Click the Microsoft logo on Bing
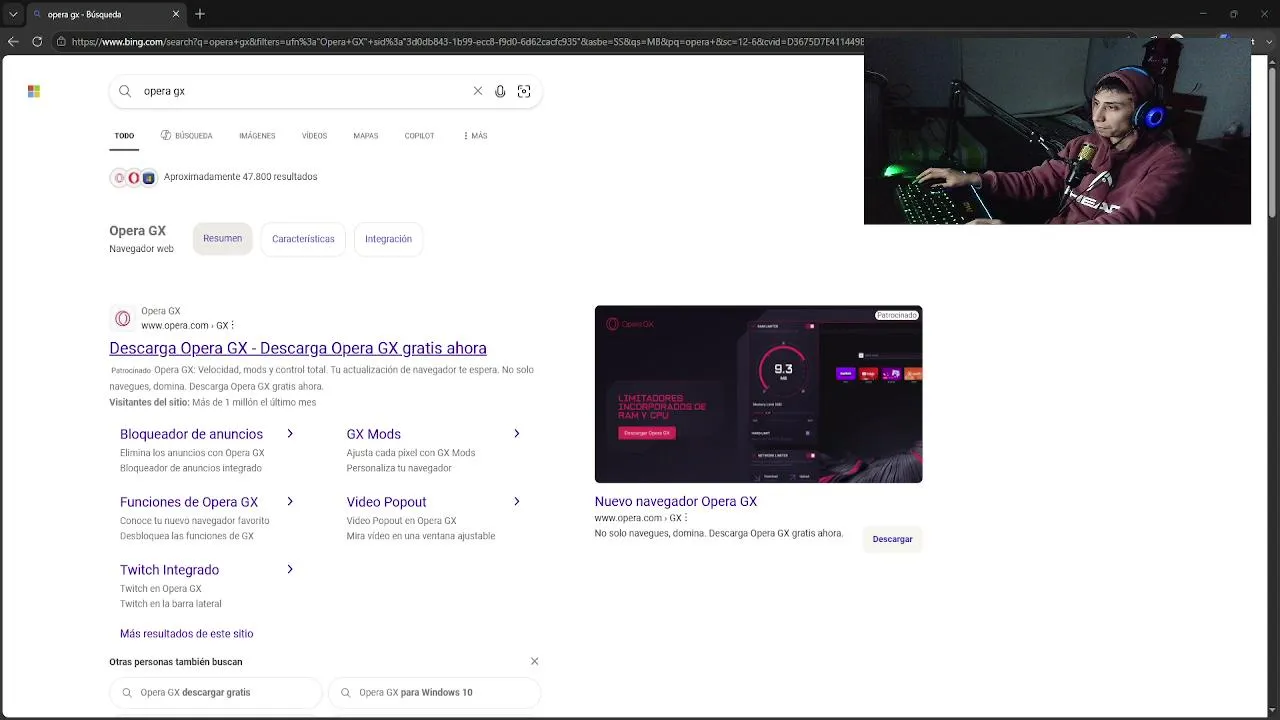The image size is (1280, 720). pos(34,91)
